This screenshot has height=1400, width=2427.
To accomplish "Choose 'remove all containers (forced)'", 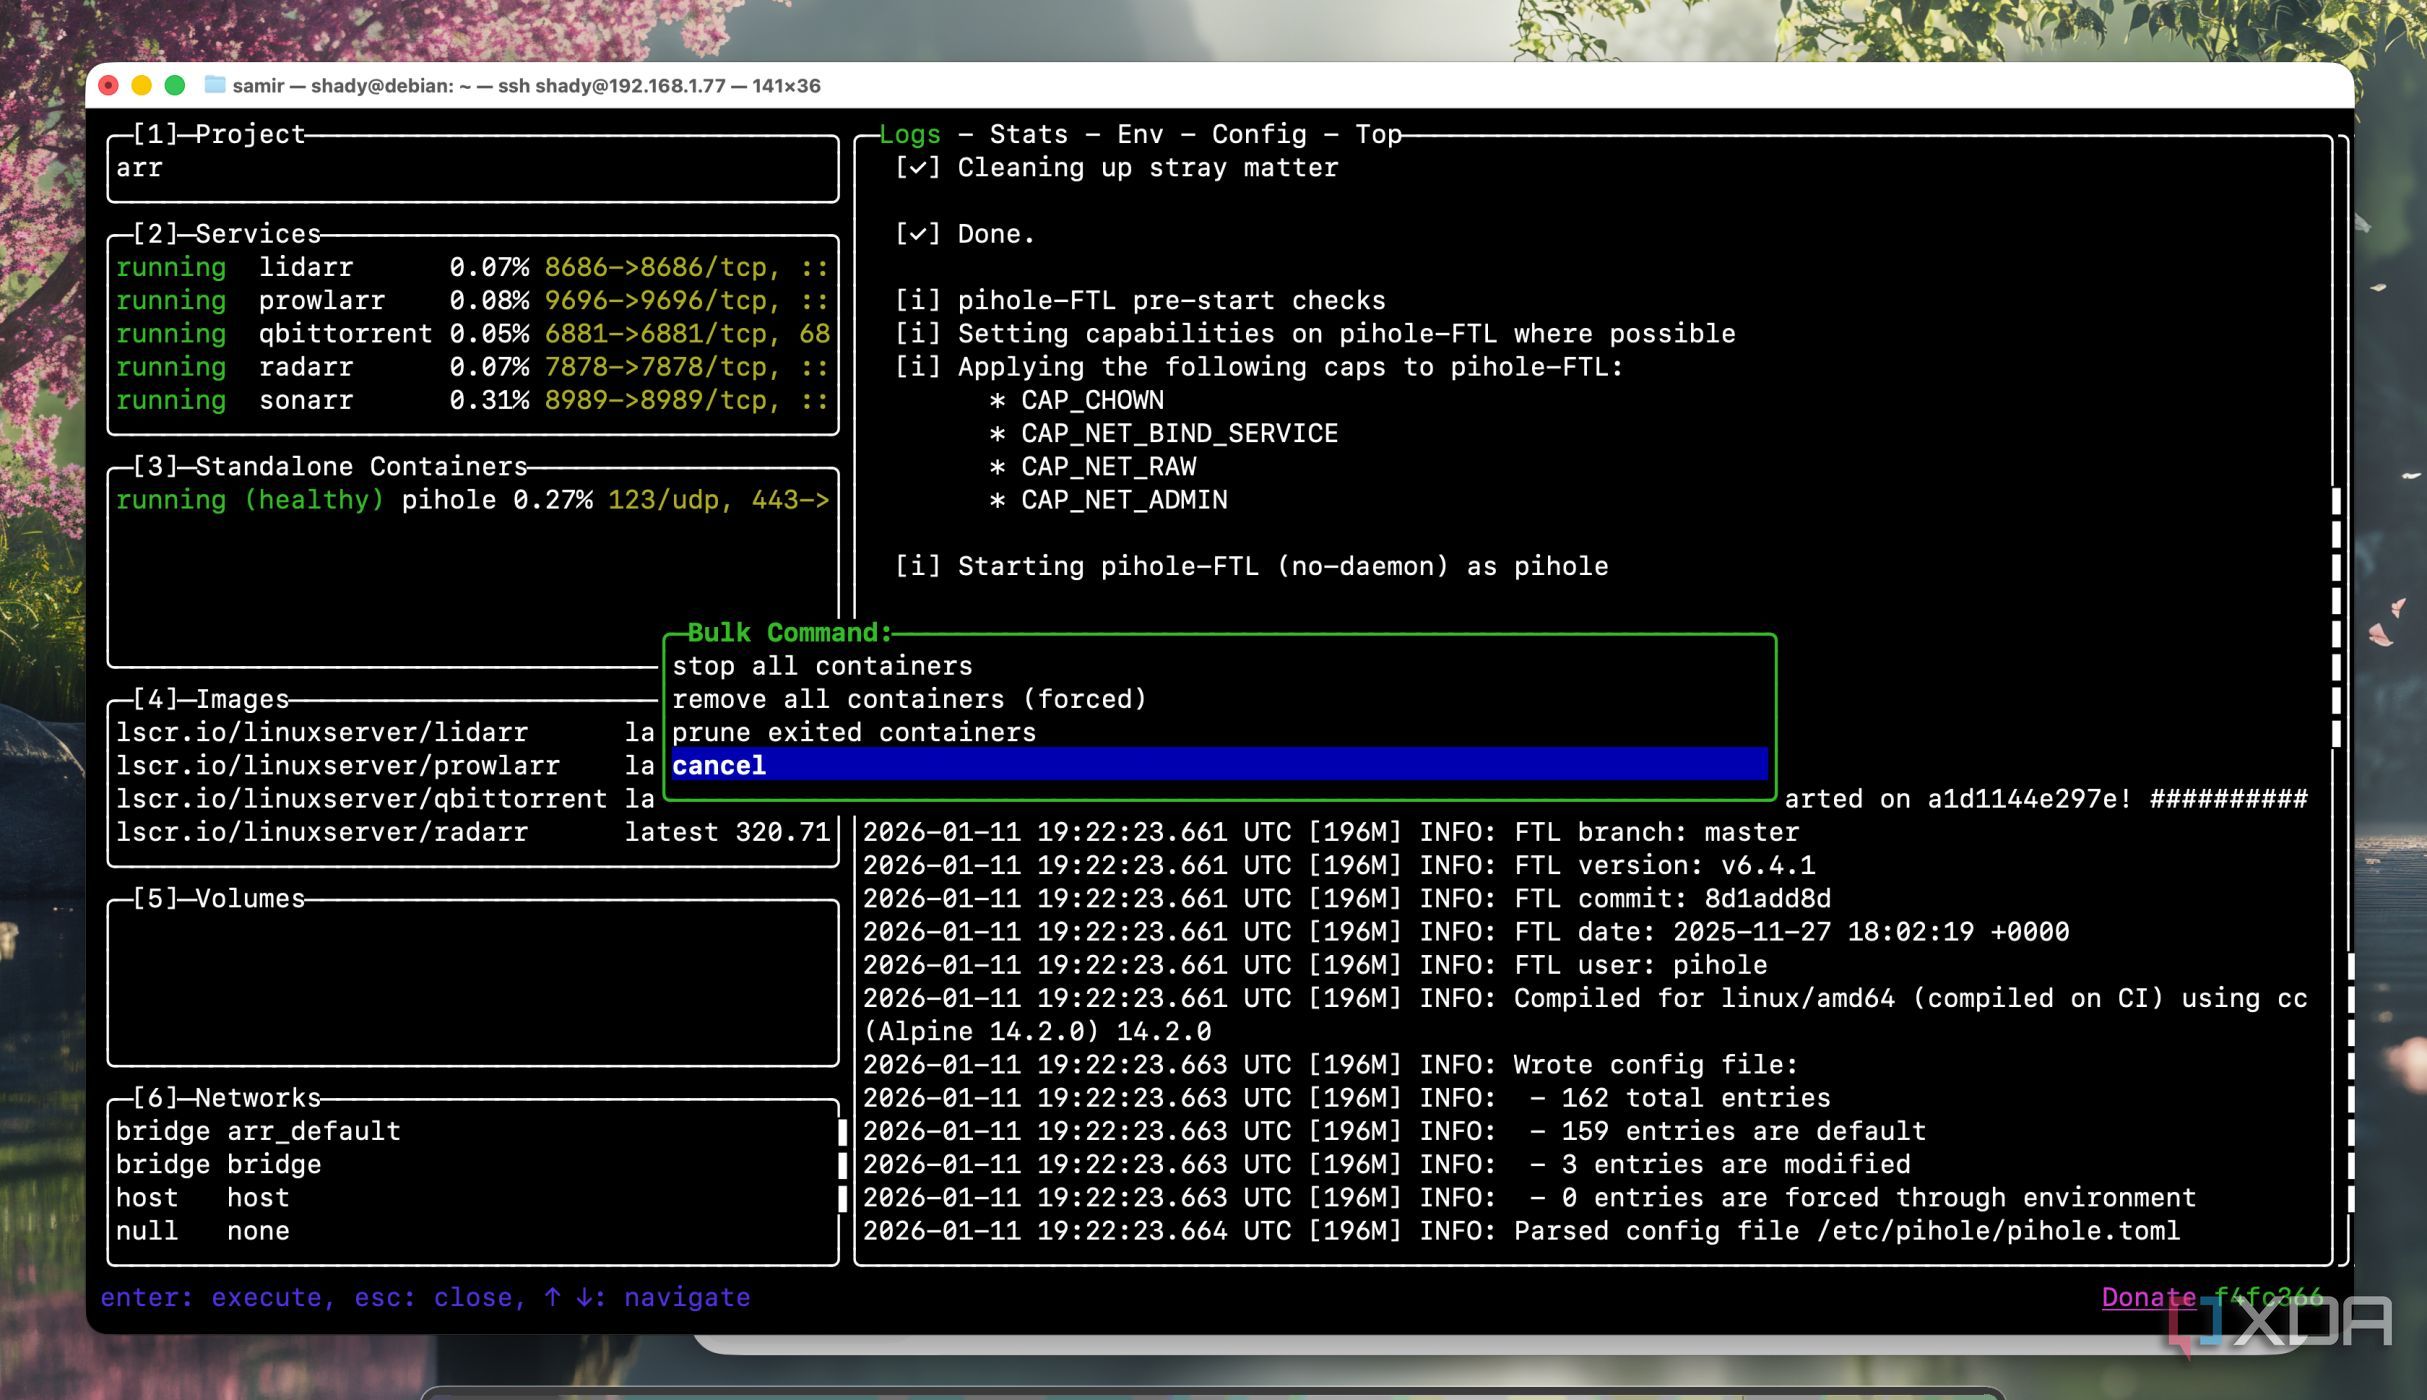I will click(1219, 699).
